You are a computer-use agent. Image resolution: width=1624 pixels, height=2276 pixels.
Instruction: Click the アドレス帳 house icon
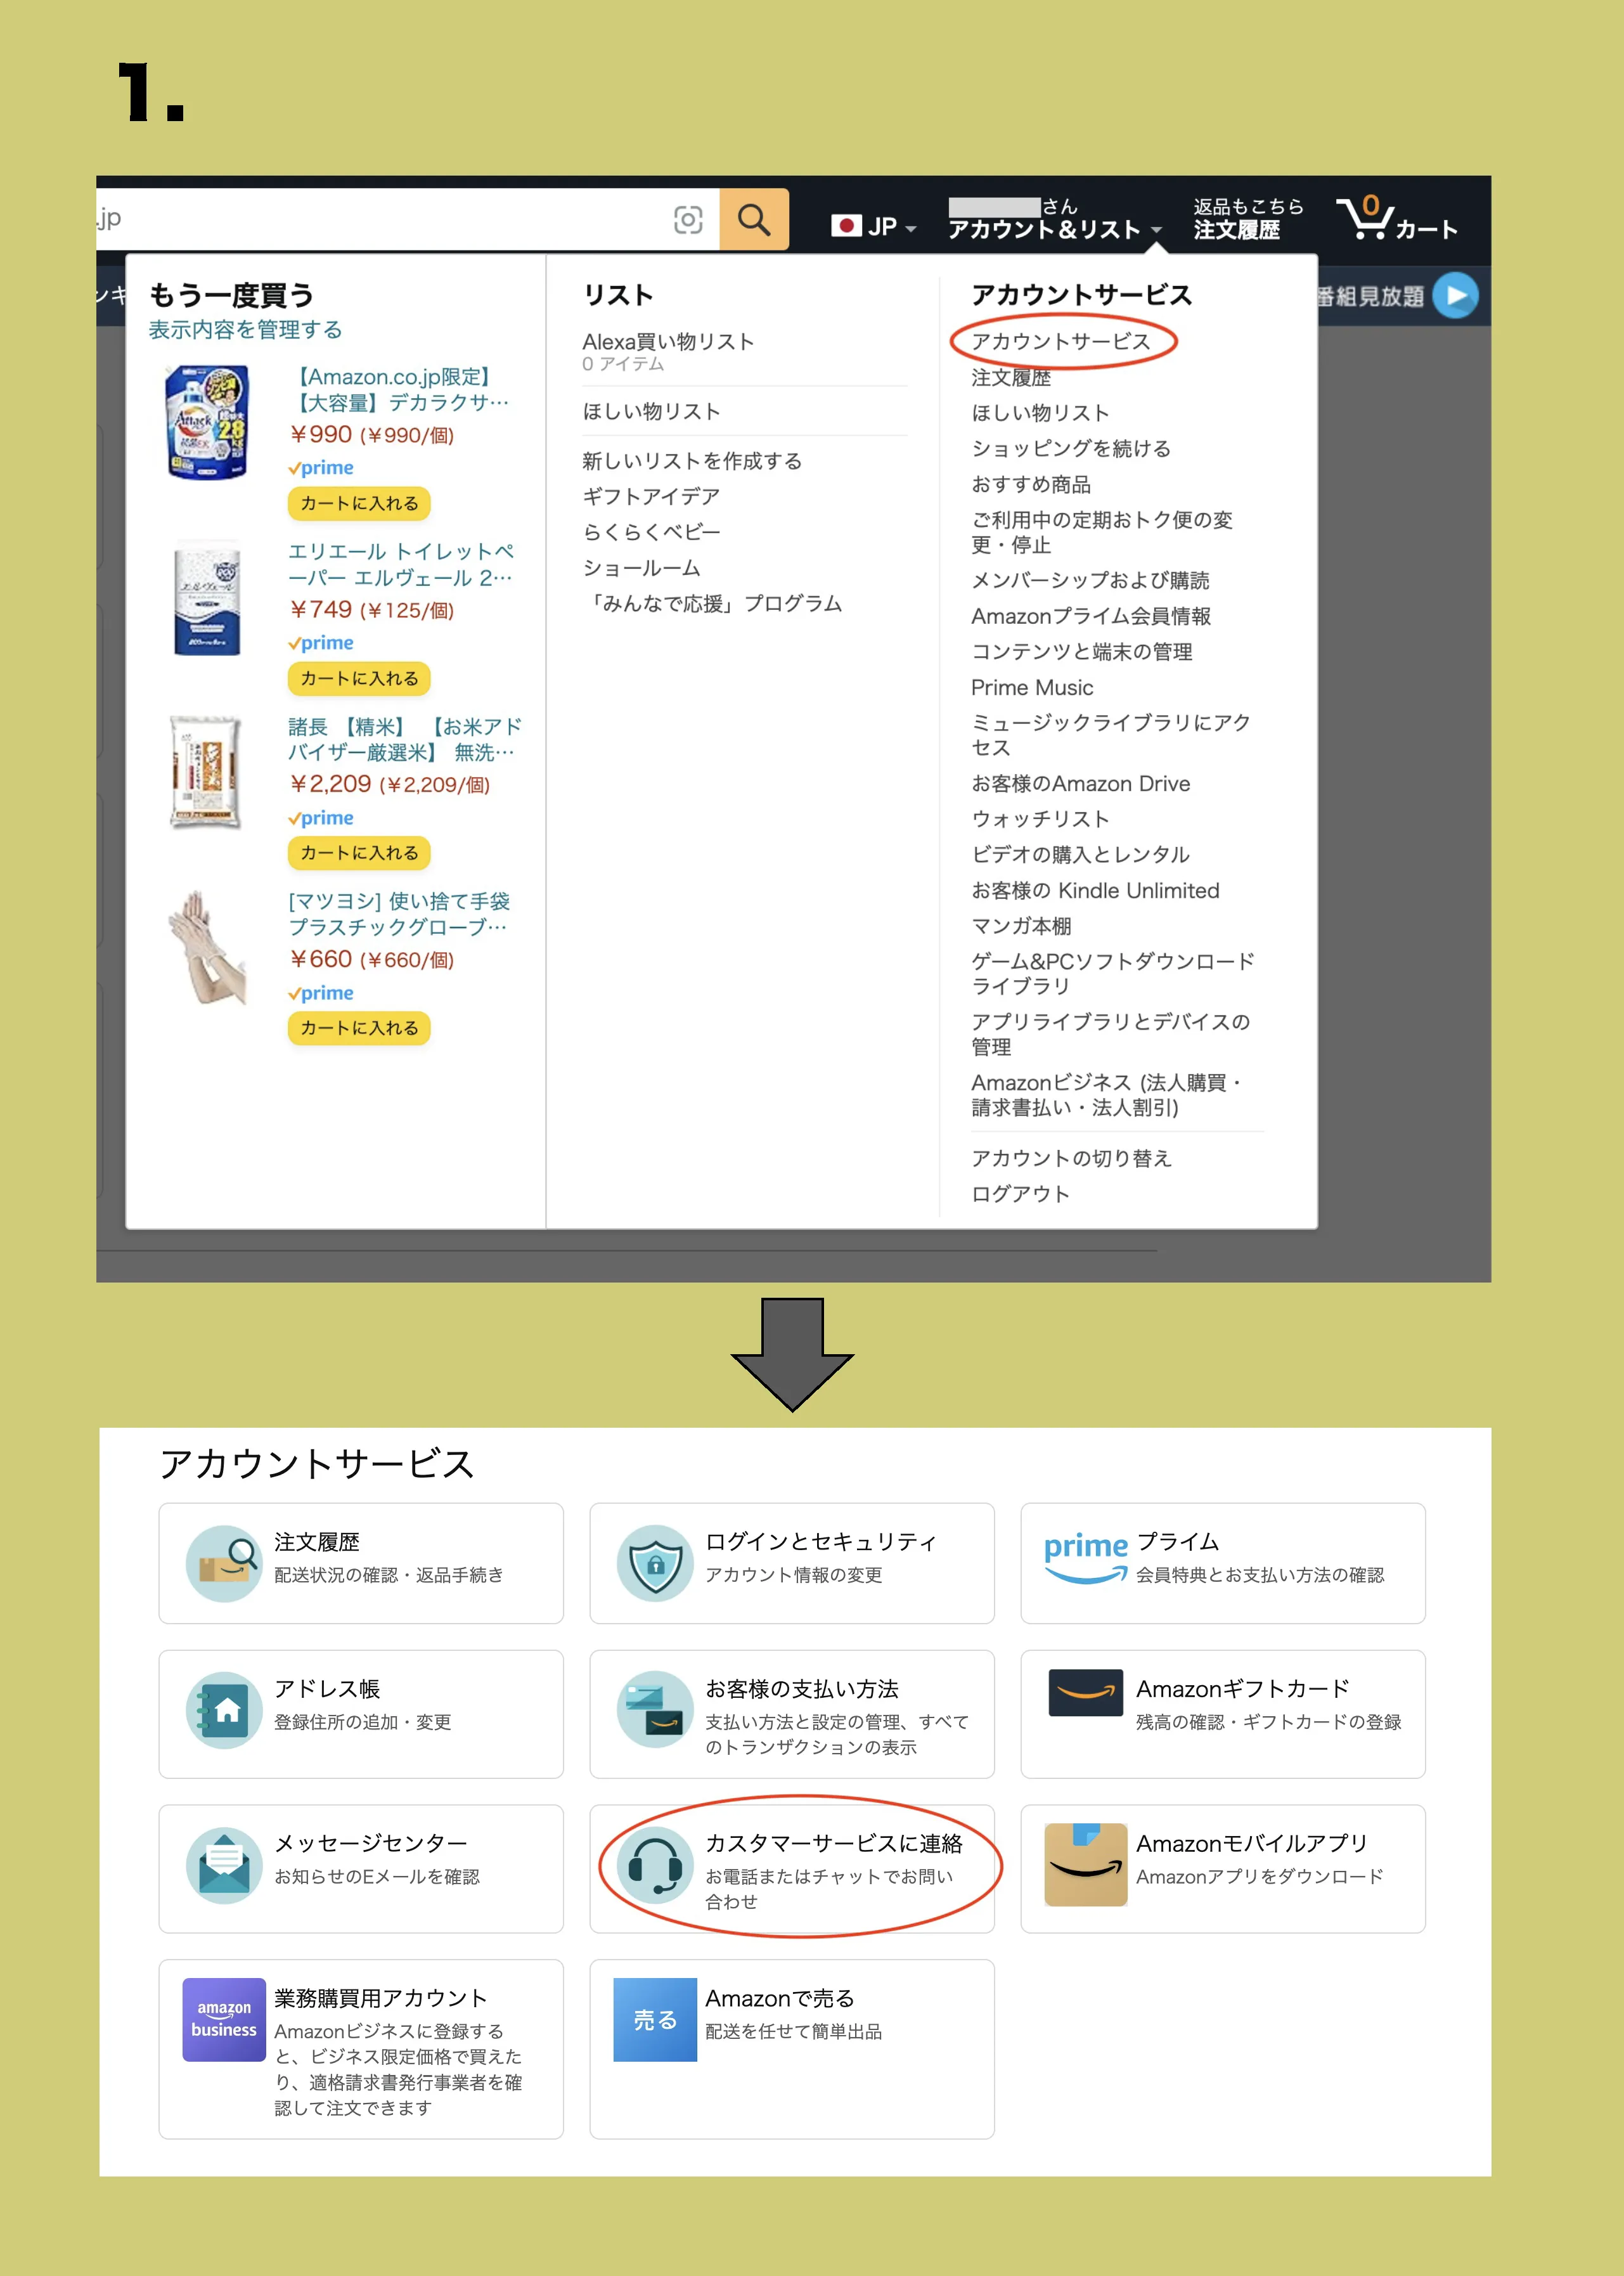click(x=224, y=1710)
